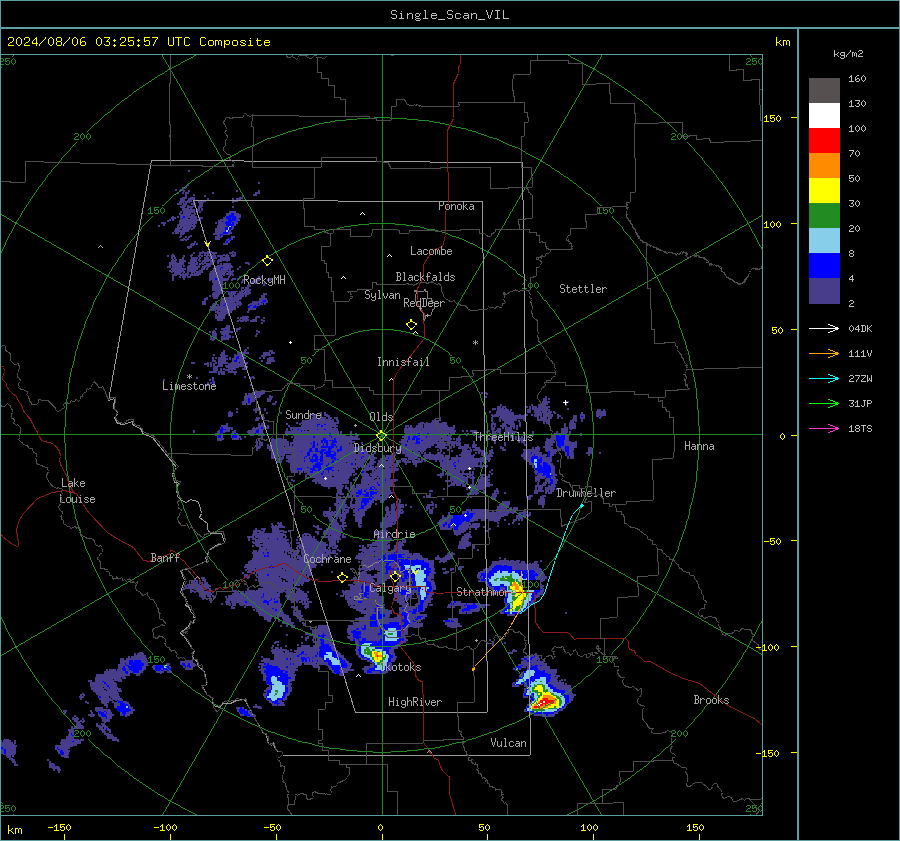The height and width of the screenshot is (841, 900).
Task: Click the Okotoks label
Action: coord(402,667)
